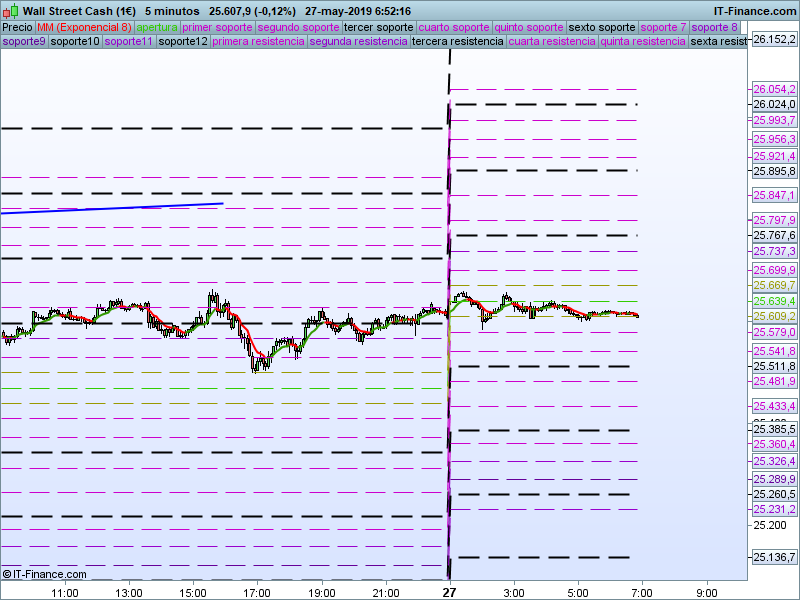Click the 26.054,2 price label

774,89
